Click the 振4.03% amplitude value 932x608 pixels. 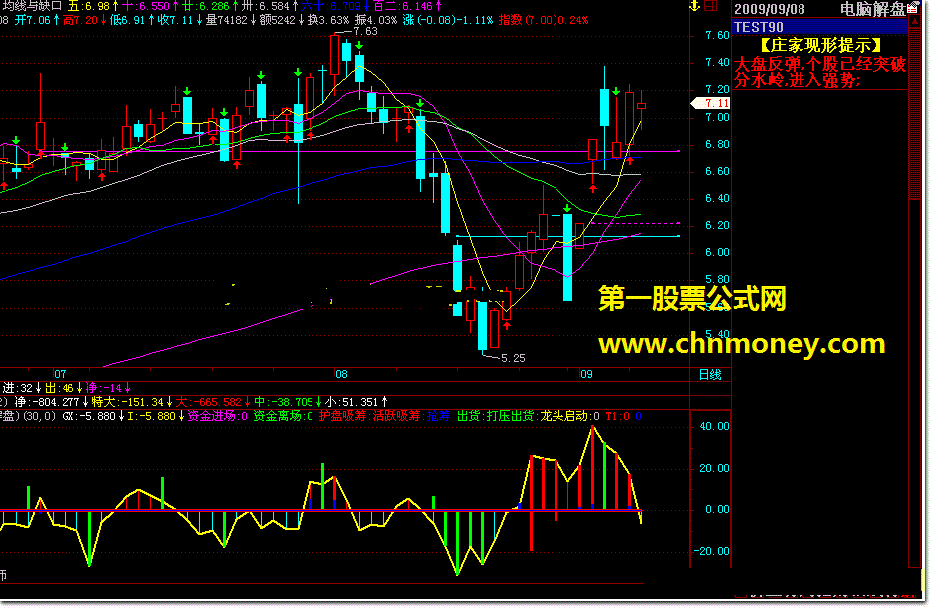coord(376,20)
